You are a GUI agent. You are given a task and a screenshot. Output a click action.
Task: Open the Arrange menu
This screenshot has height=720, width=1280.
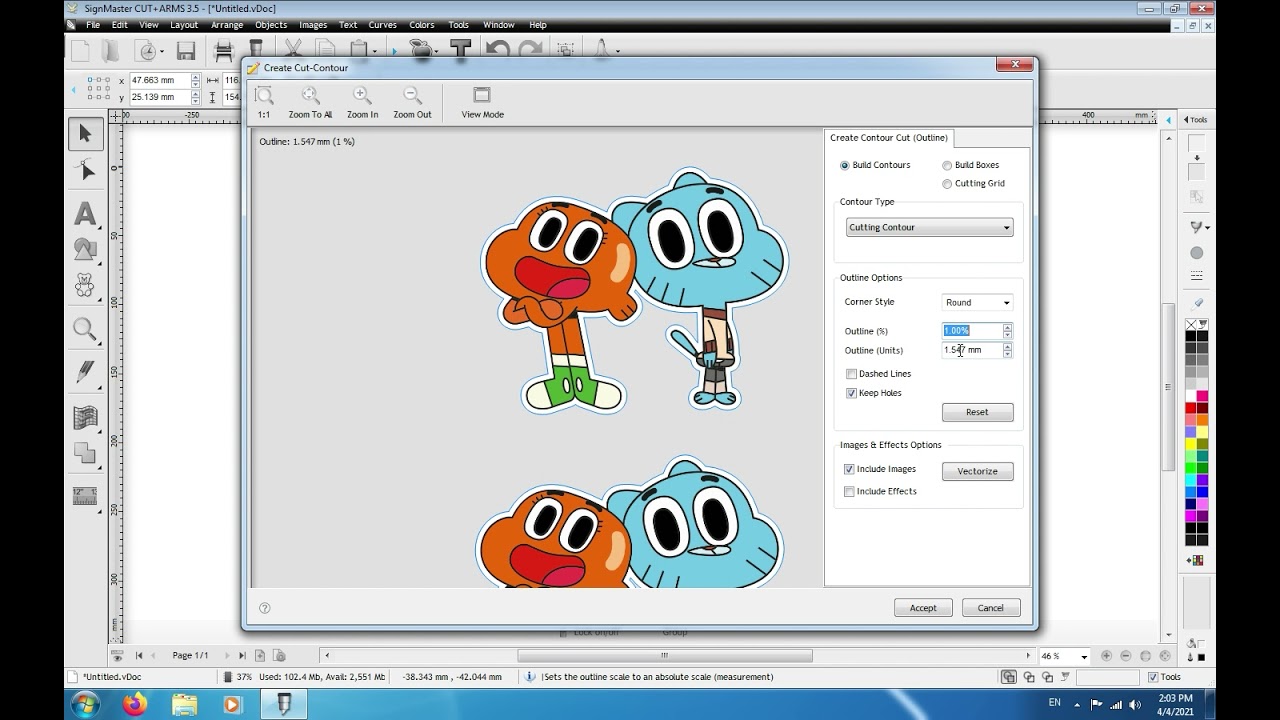pos(227,25)
